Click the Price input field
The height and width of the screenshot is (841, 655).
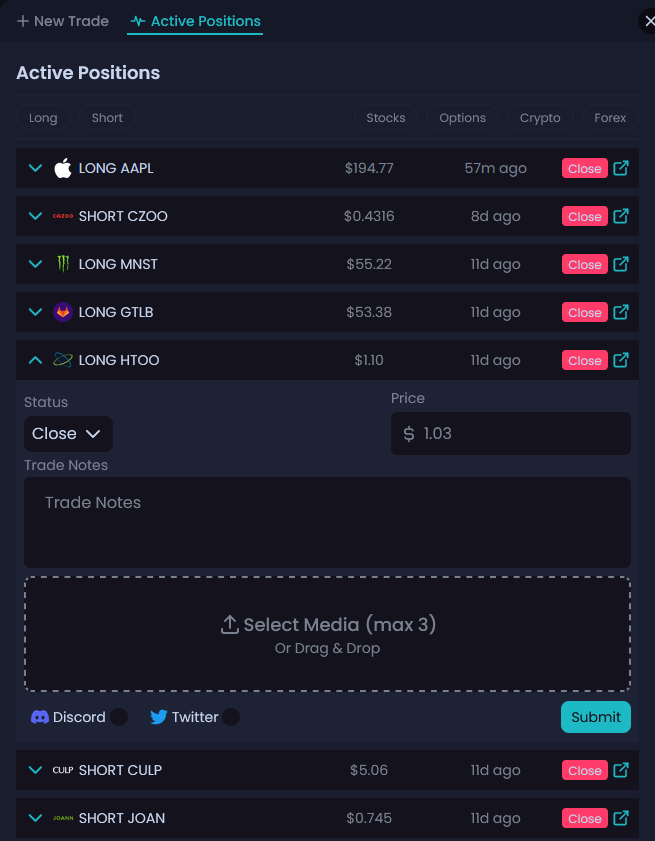pos(520,434)
